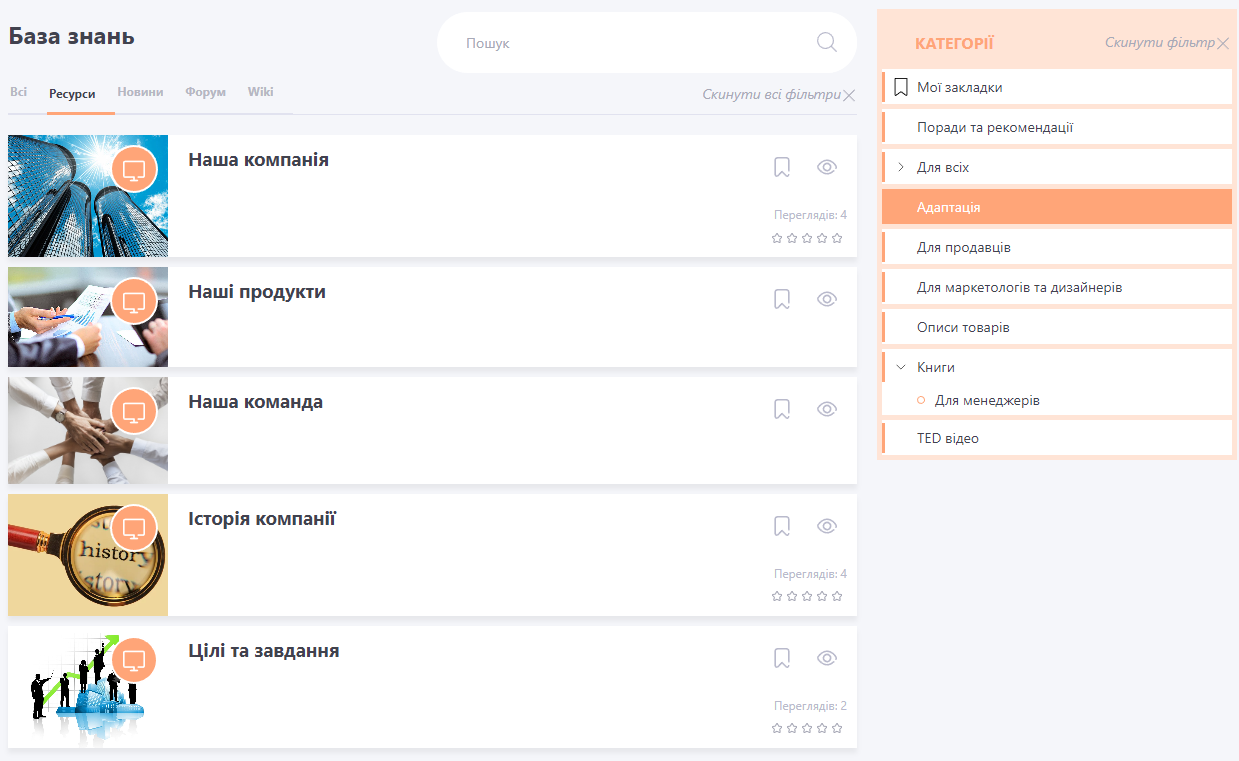Bookmark the "Цілі та завдання" resource

[782, 658]
